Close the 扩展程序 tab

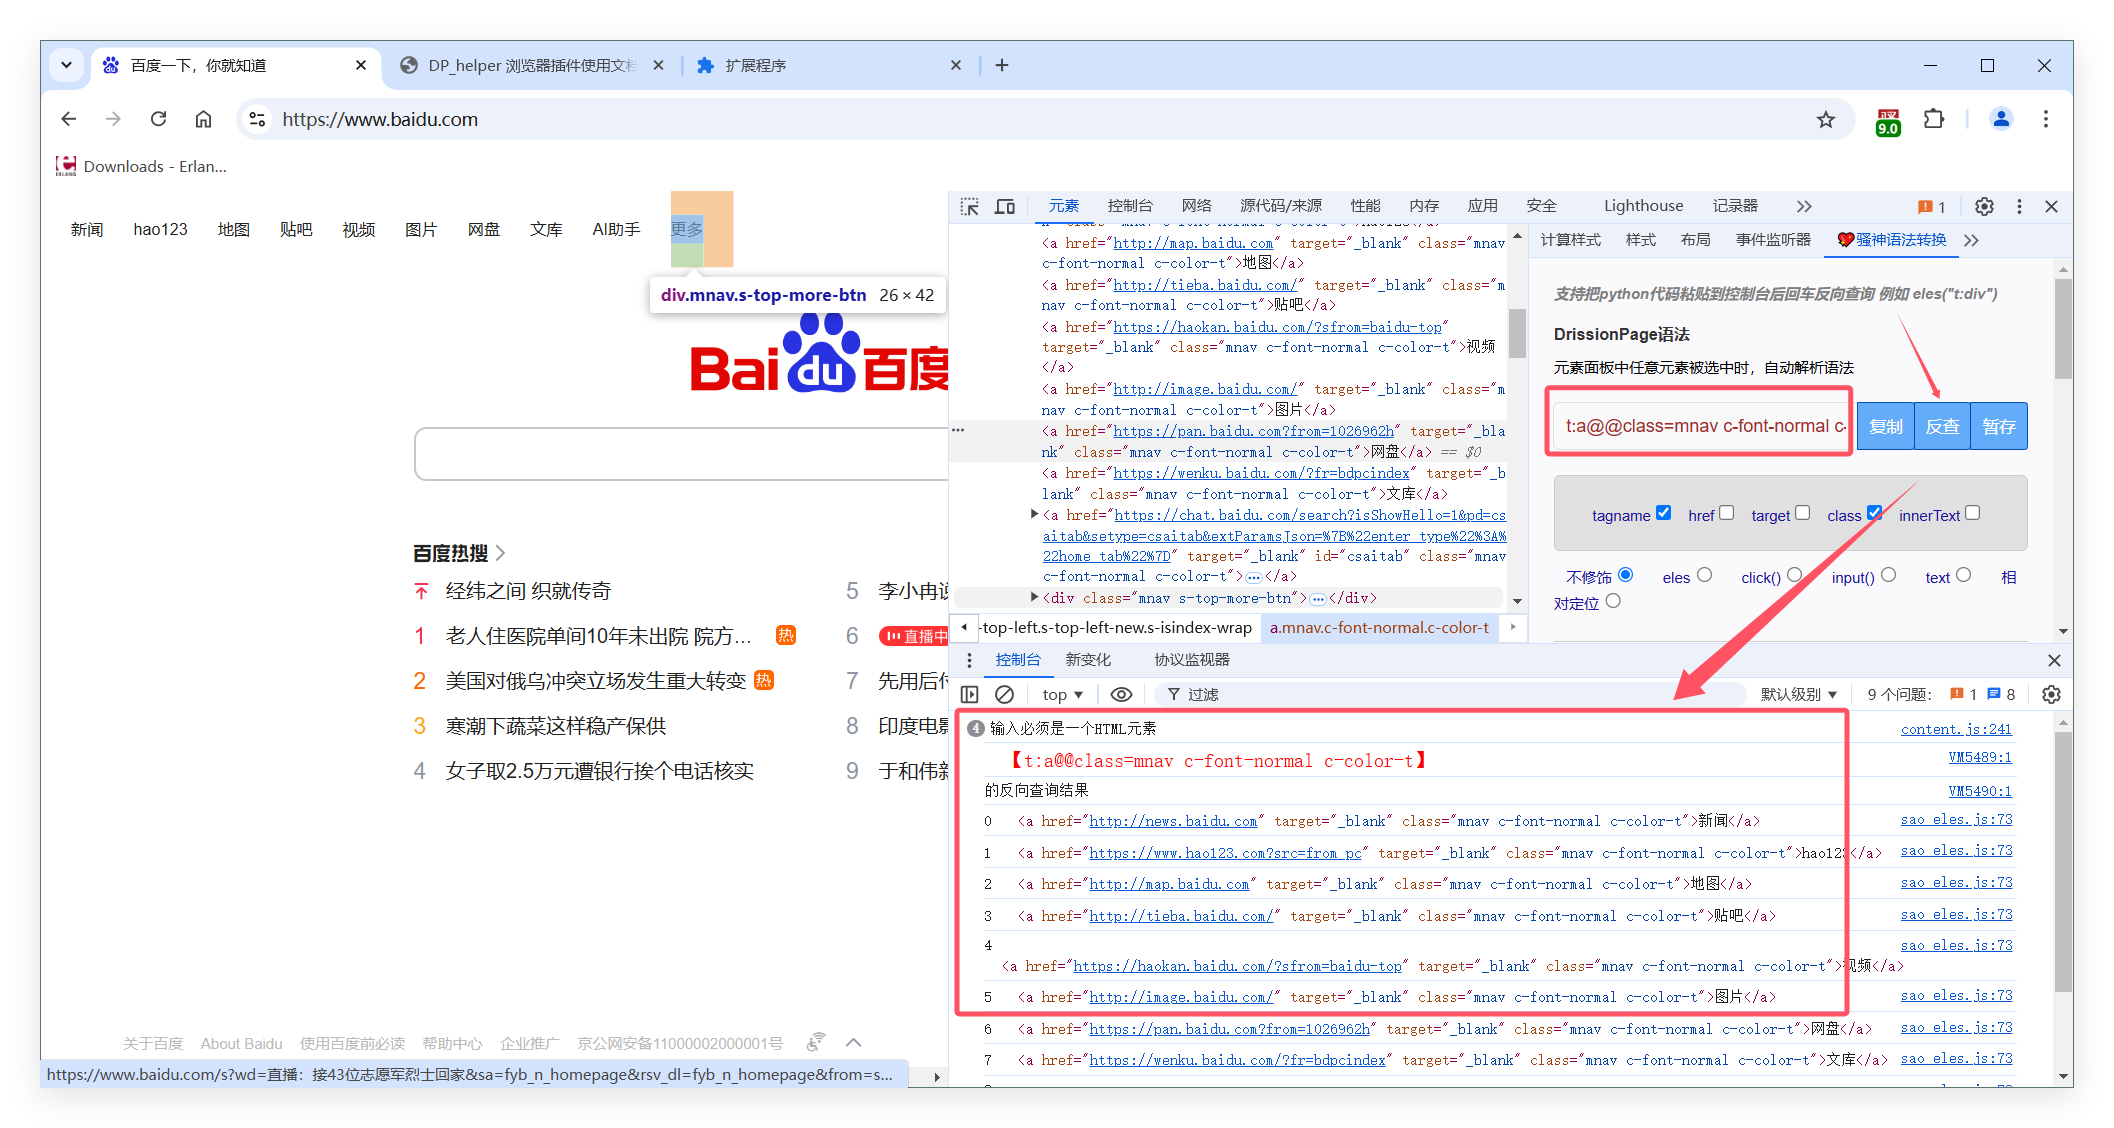coord(956,65)
